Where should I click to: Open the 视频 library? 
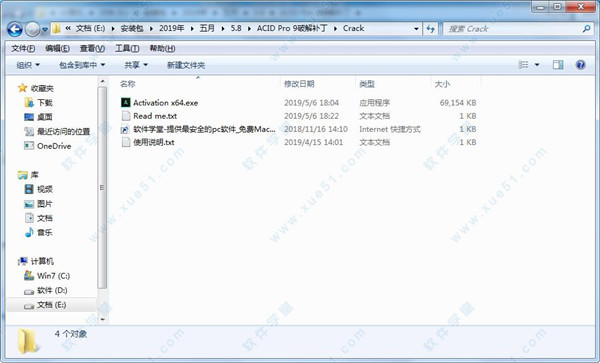(45, 189)
